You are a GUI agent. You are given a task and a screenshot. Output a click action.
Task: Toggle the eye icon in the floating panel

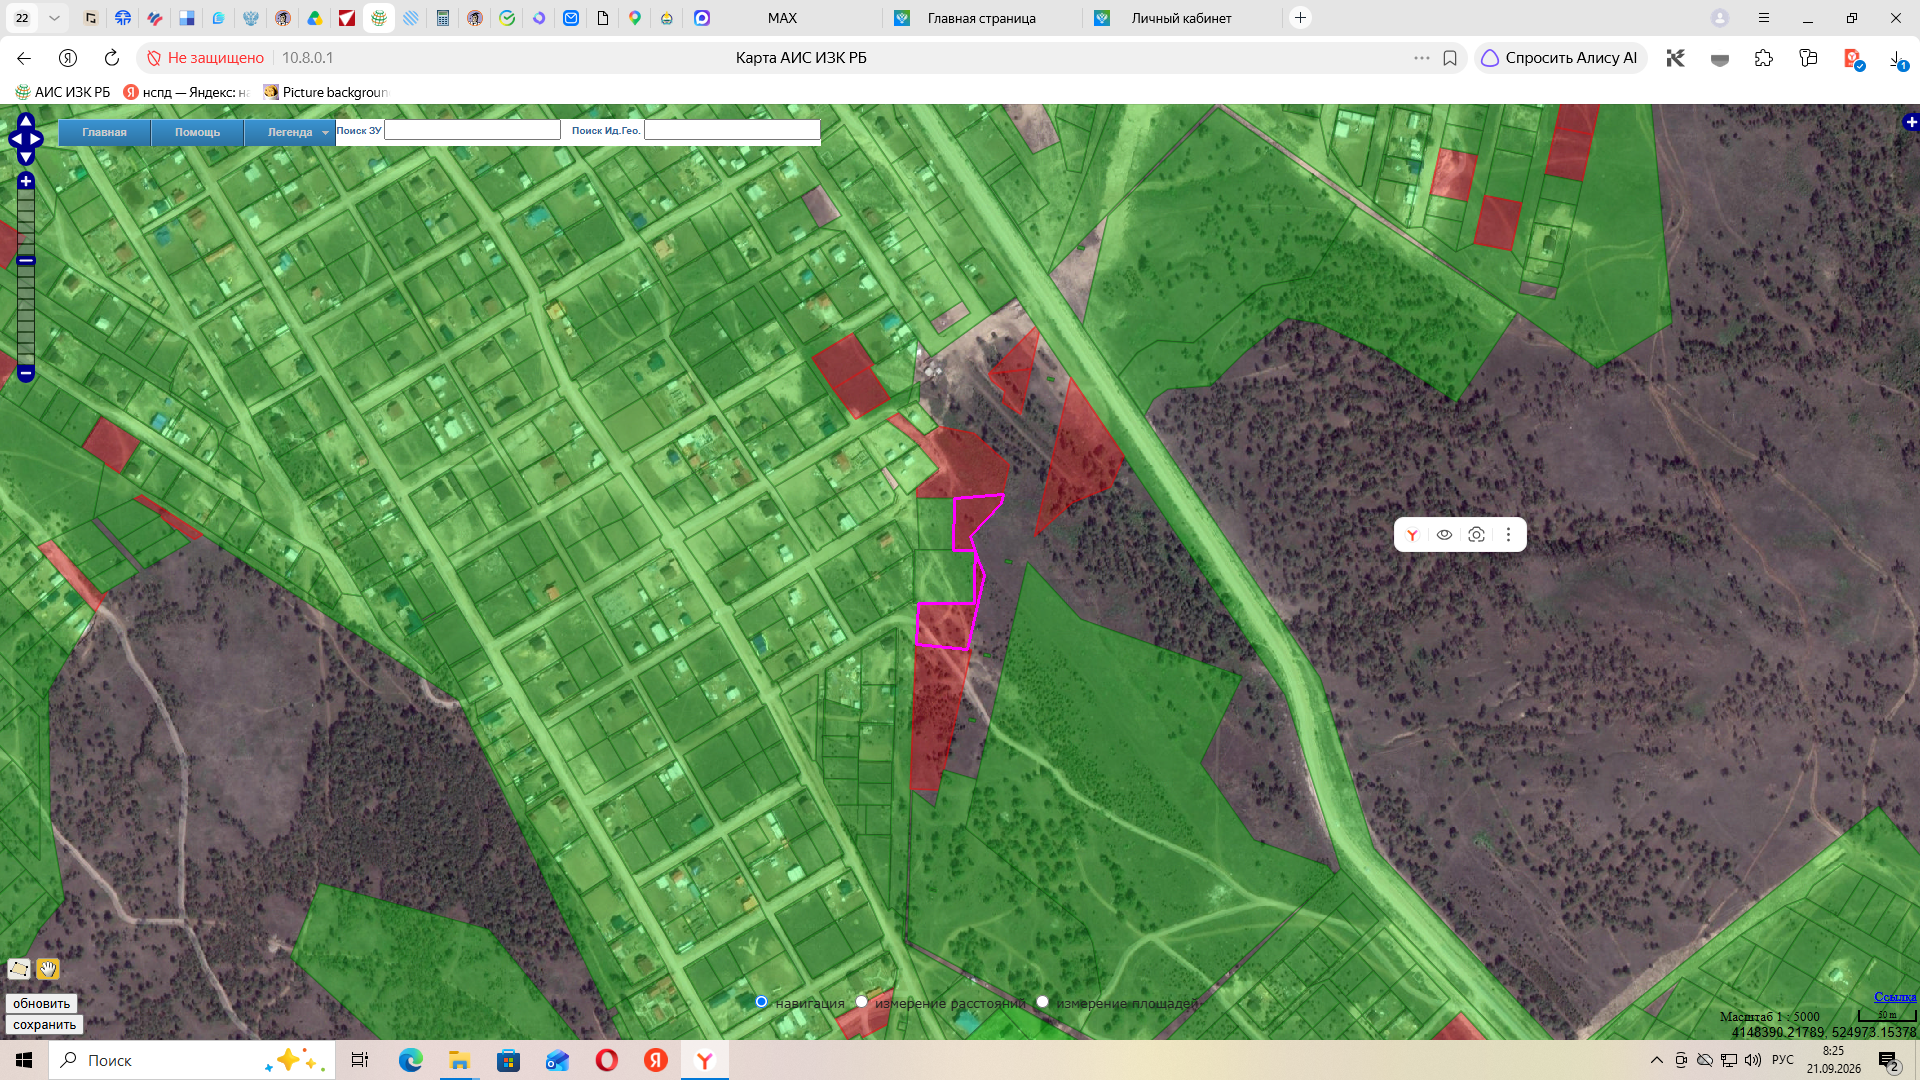[x=1444, y=535]
